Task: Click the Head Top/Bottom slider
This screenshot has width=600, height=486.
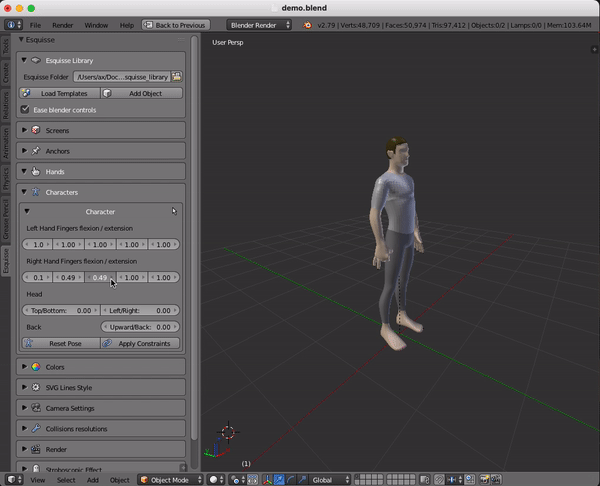Action: tap(61, 310)
